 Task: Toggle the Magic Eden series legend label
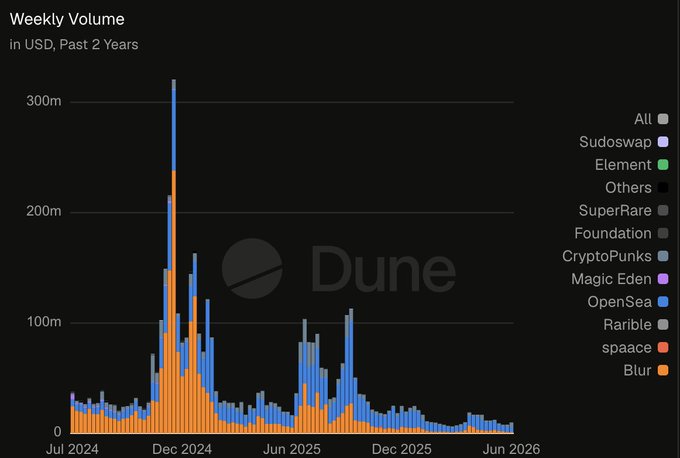pos(611,279)
